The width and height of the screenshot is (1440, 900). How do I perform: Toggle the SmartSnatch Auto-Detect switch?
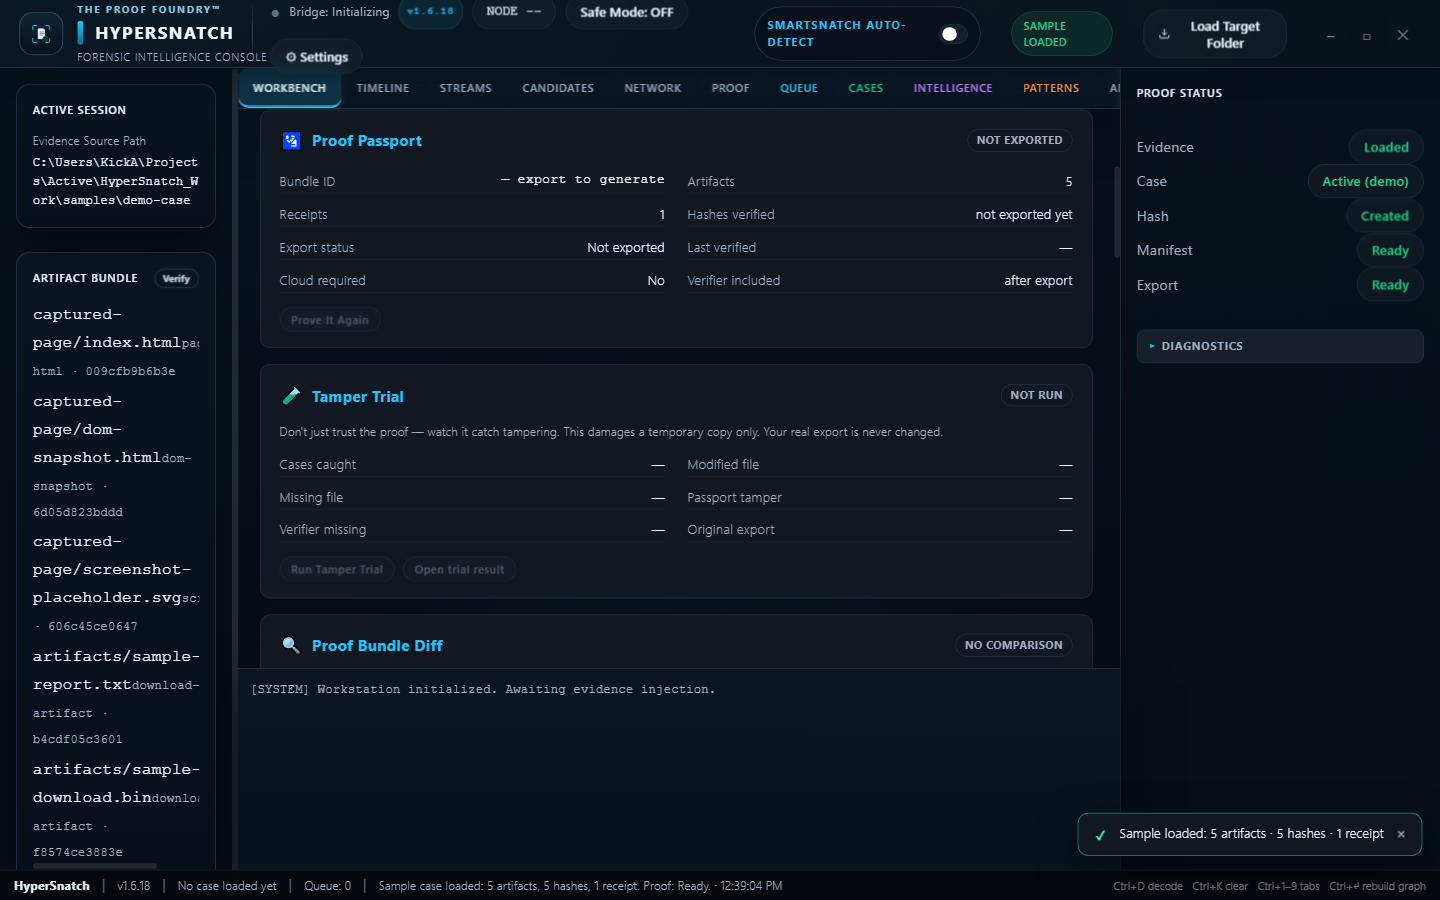pos(953,34)
